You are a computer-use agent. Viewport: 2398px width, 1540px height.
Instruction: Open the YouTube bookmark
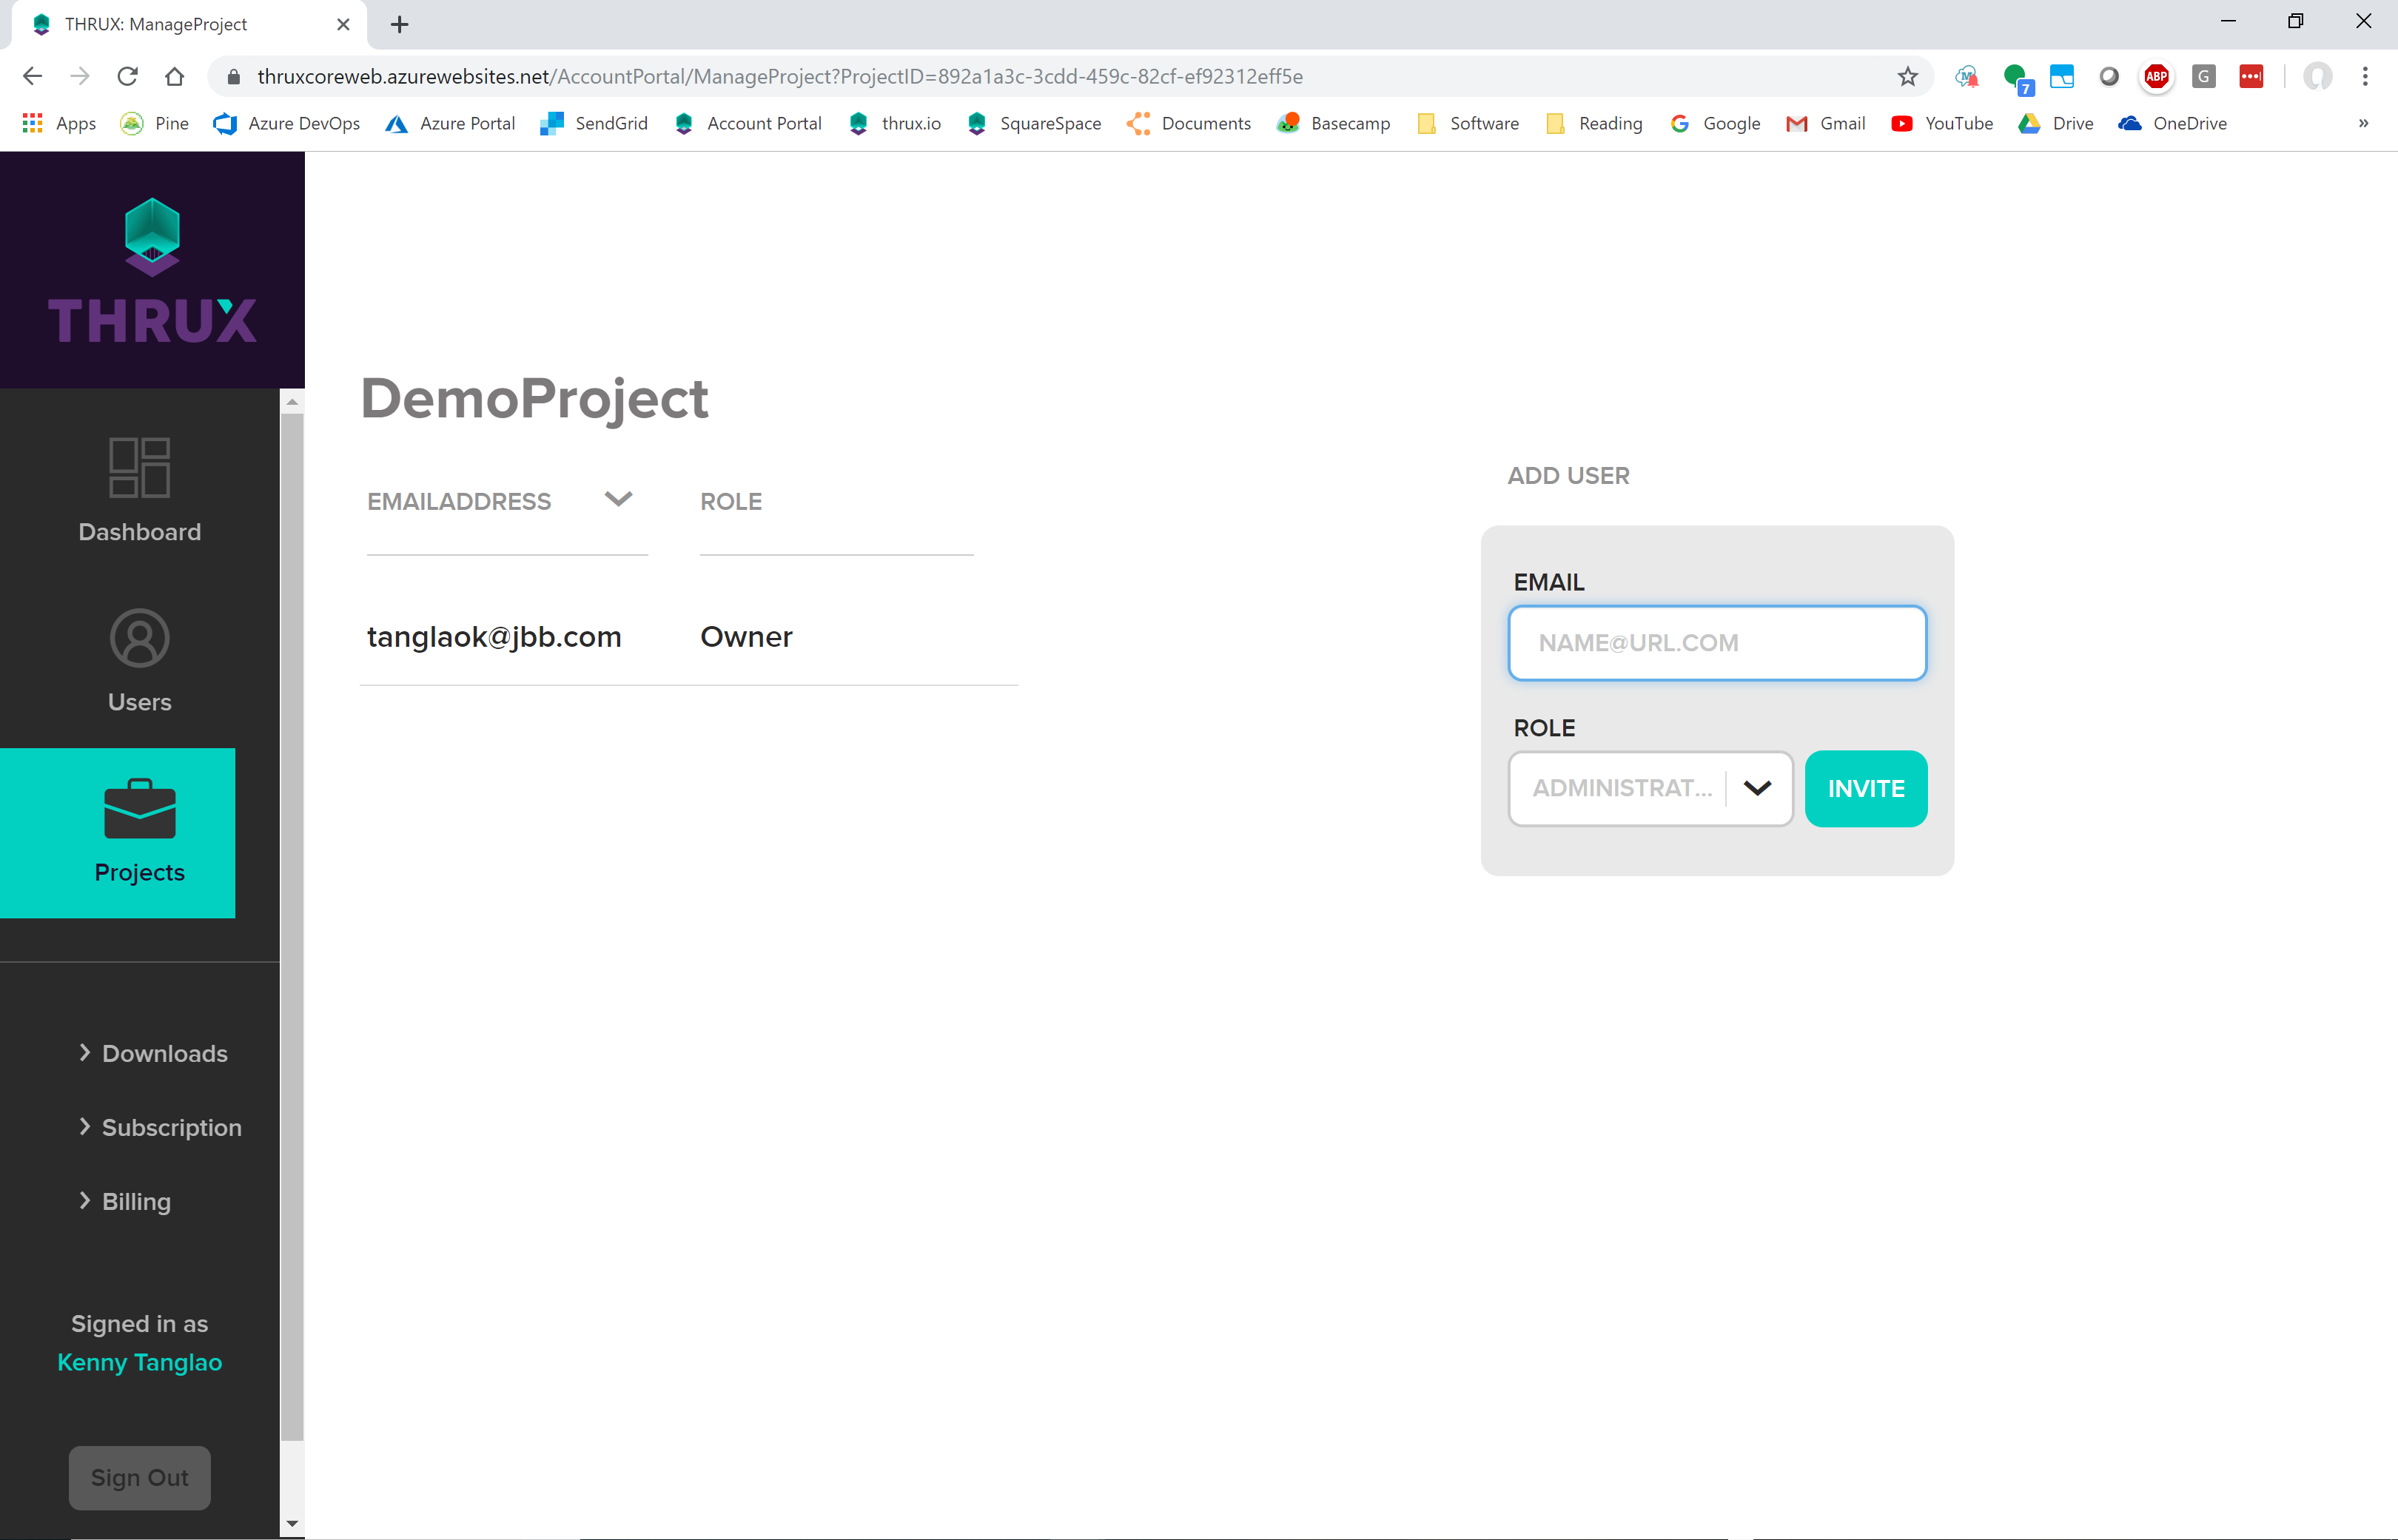pyautogui.click(x=1941, y=123)
